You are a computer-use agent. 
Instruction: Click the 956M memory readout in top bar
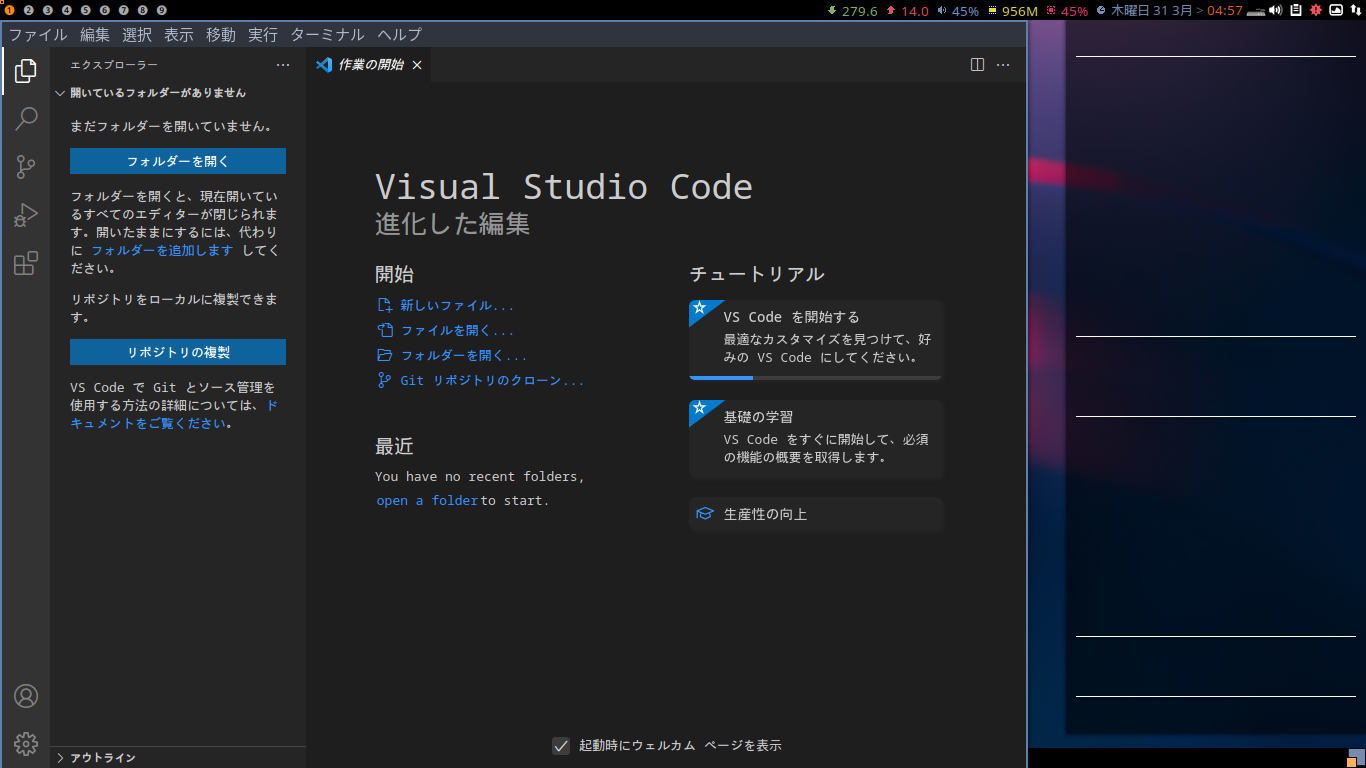click(1020, 11)
